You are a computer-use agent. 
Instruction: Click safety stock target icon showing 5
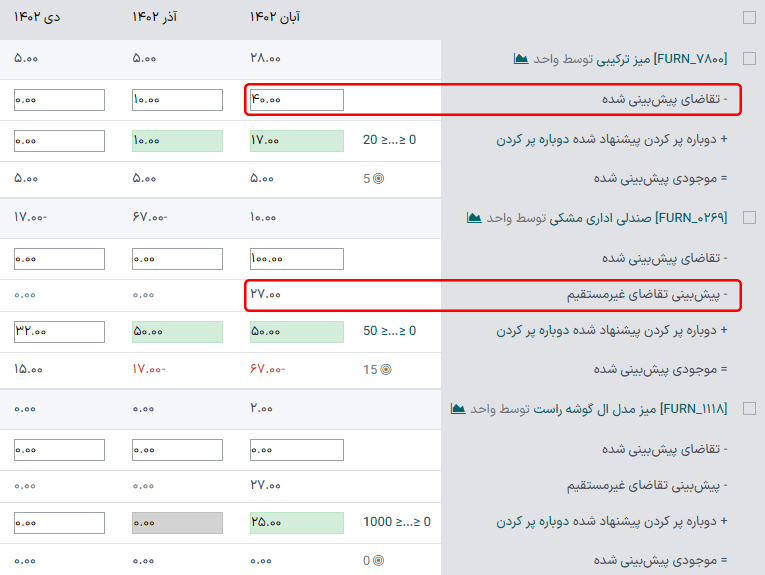click(x=378, y=179)
